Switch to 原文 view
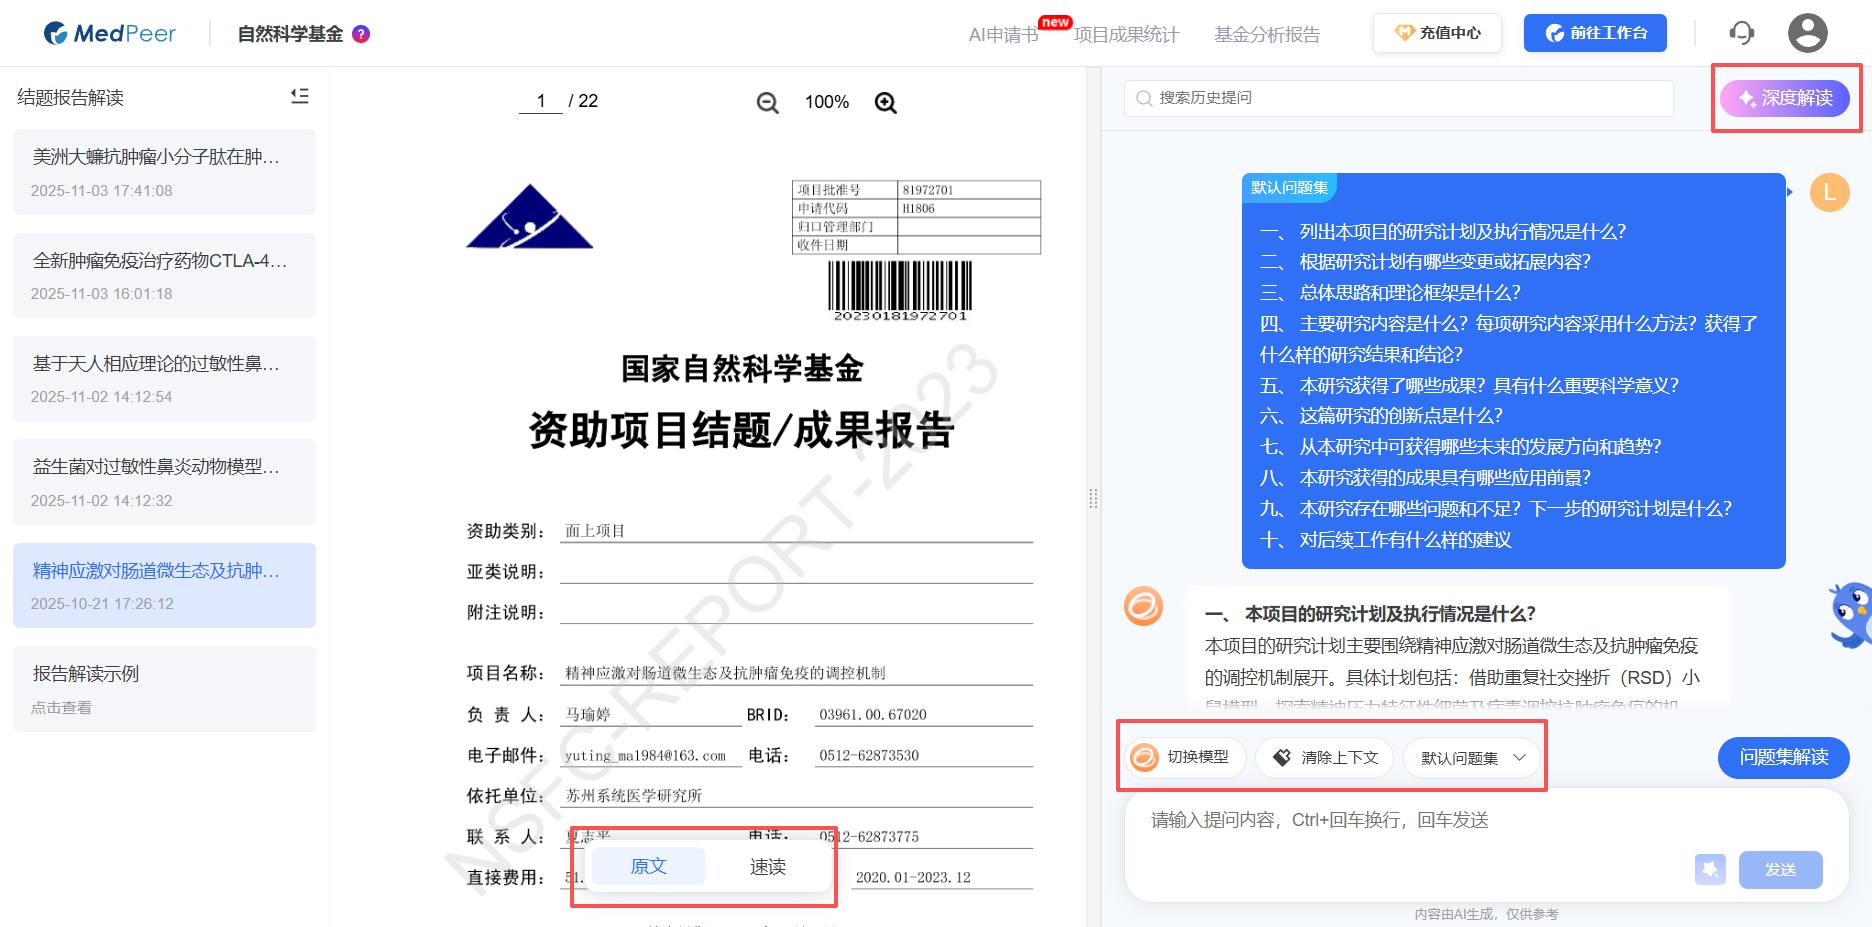This screenshot has height=927, width=1872. (647, 866)
